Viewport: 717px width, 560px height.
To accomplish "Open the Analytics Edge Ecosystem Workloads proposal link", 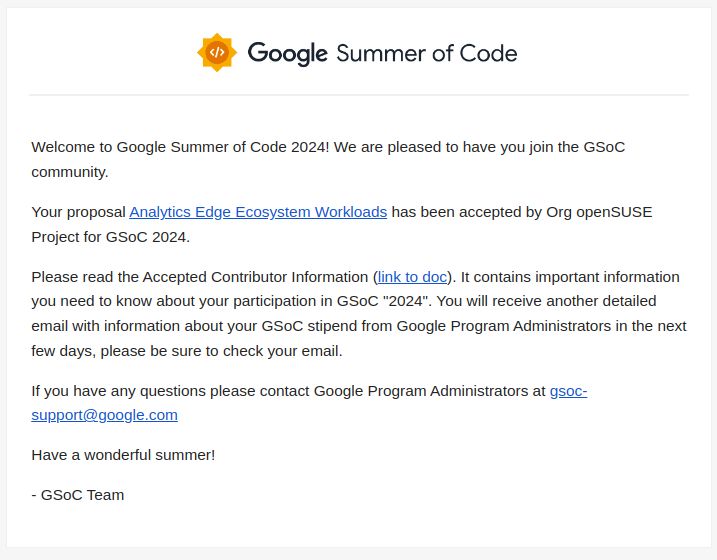I will tap(258, 212).
